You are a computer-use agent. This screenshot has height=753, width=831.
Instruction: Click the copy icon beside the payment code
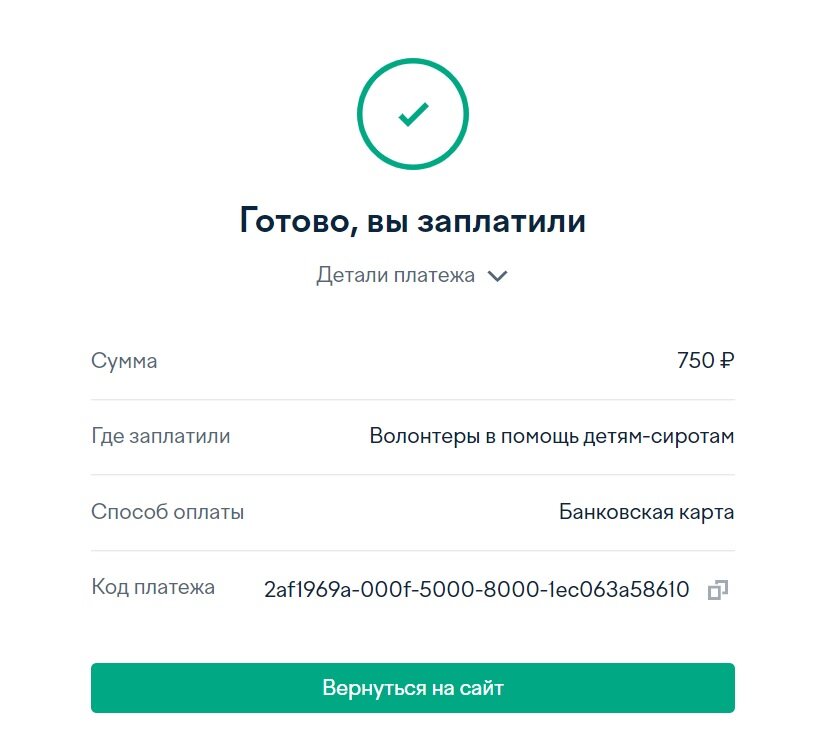pos(716,590)
